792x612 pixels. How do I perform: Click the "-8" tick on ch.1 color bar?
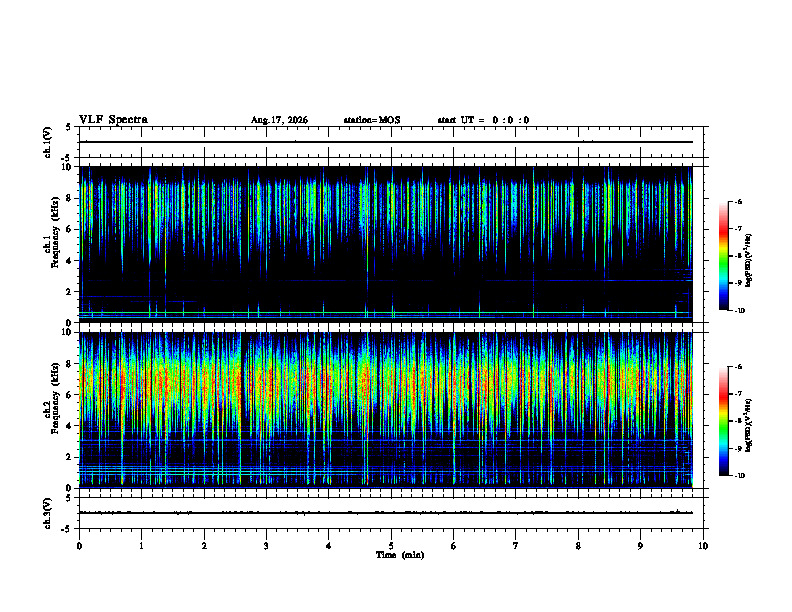[x=738, y=256]
